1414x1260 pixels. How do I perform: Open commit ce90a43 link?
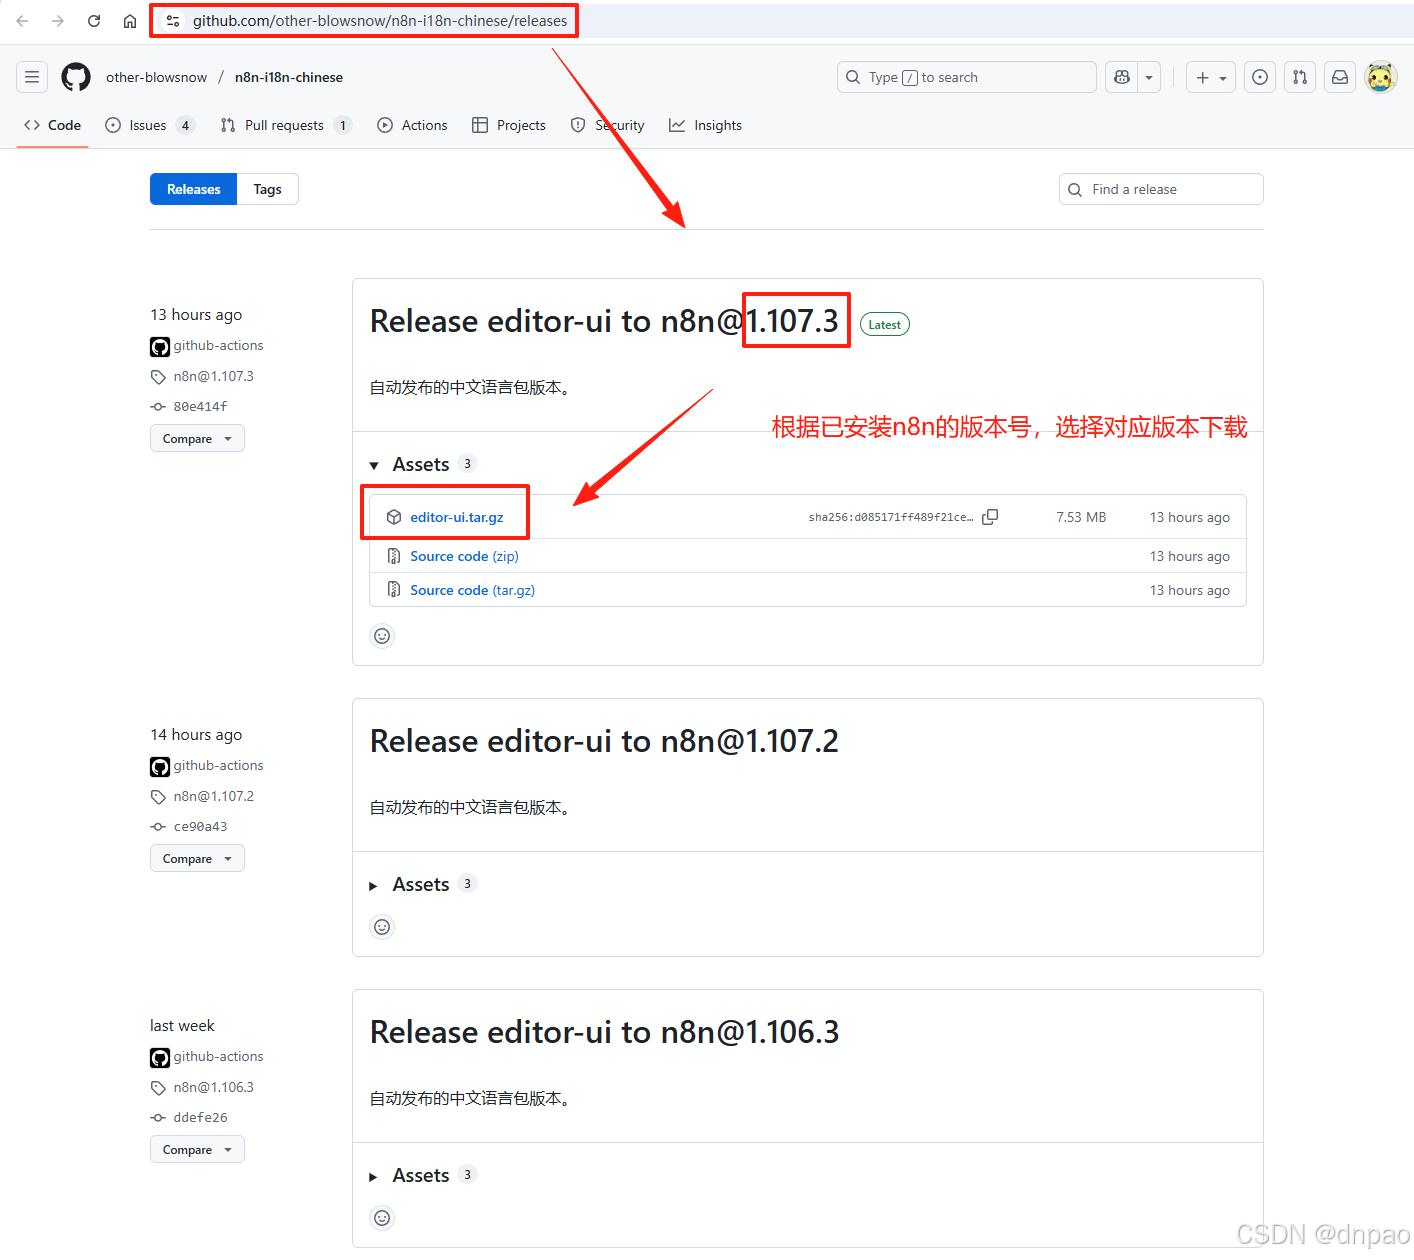(x=200, y=826)
